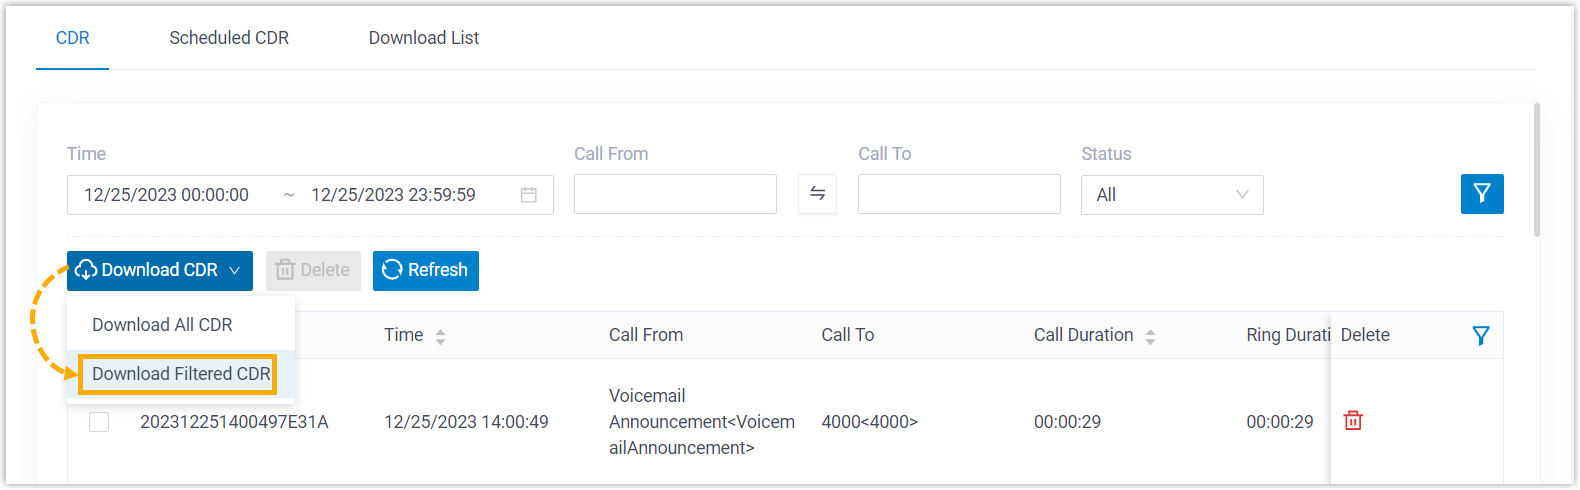Click the red trash icon in row
1580x490 pixels.
1353,421
